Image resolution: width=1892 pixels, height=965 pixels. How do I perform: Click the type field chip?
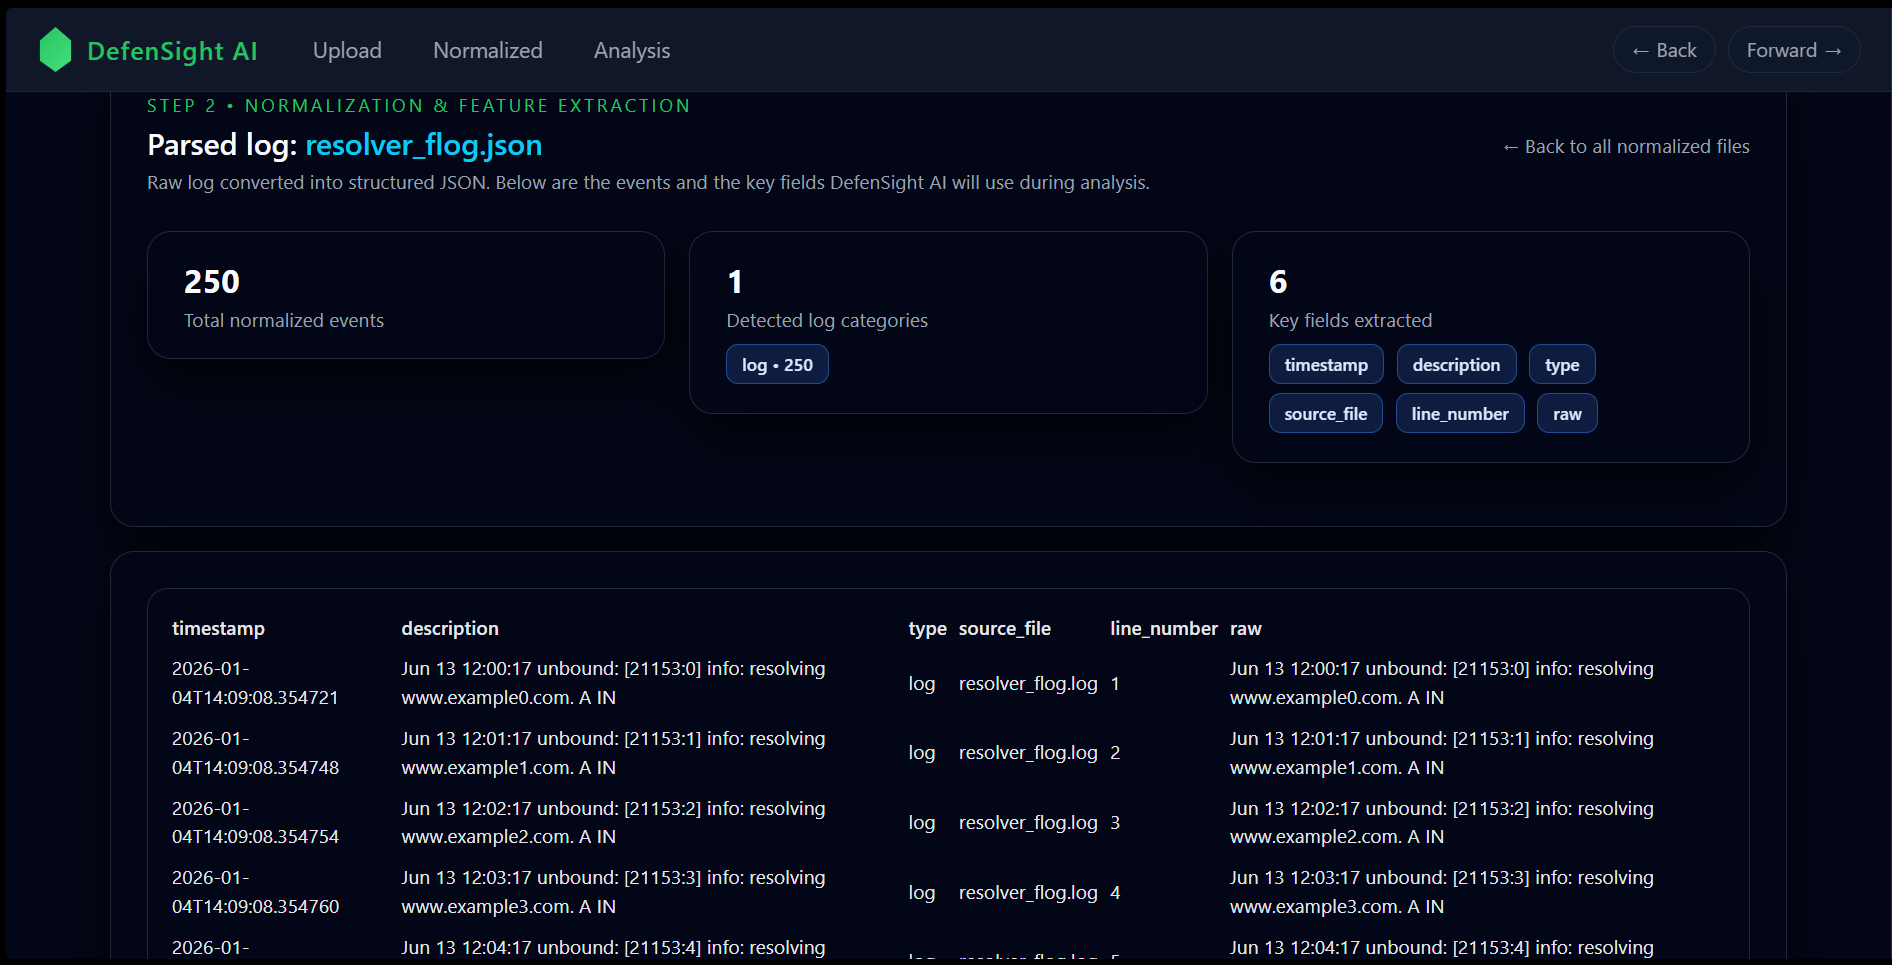coord(1562,365)
